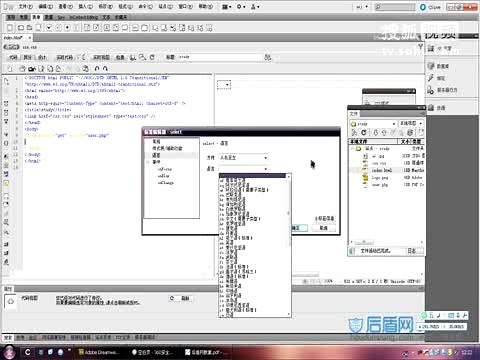The width and height of the screenshot is (480, 360).
Task: Click the select list element in Design view
Action: 224,85
